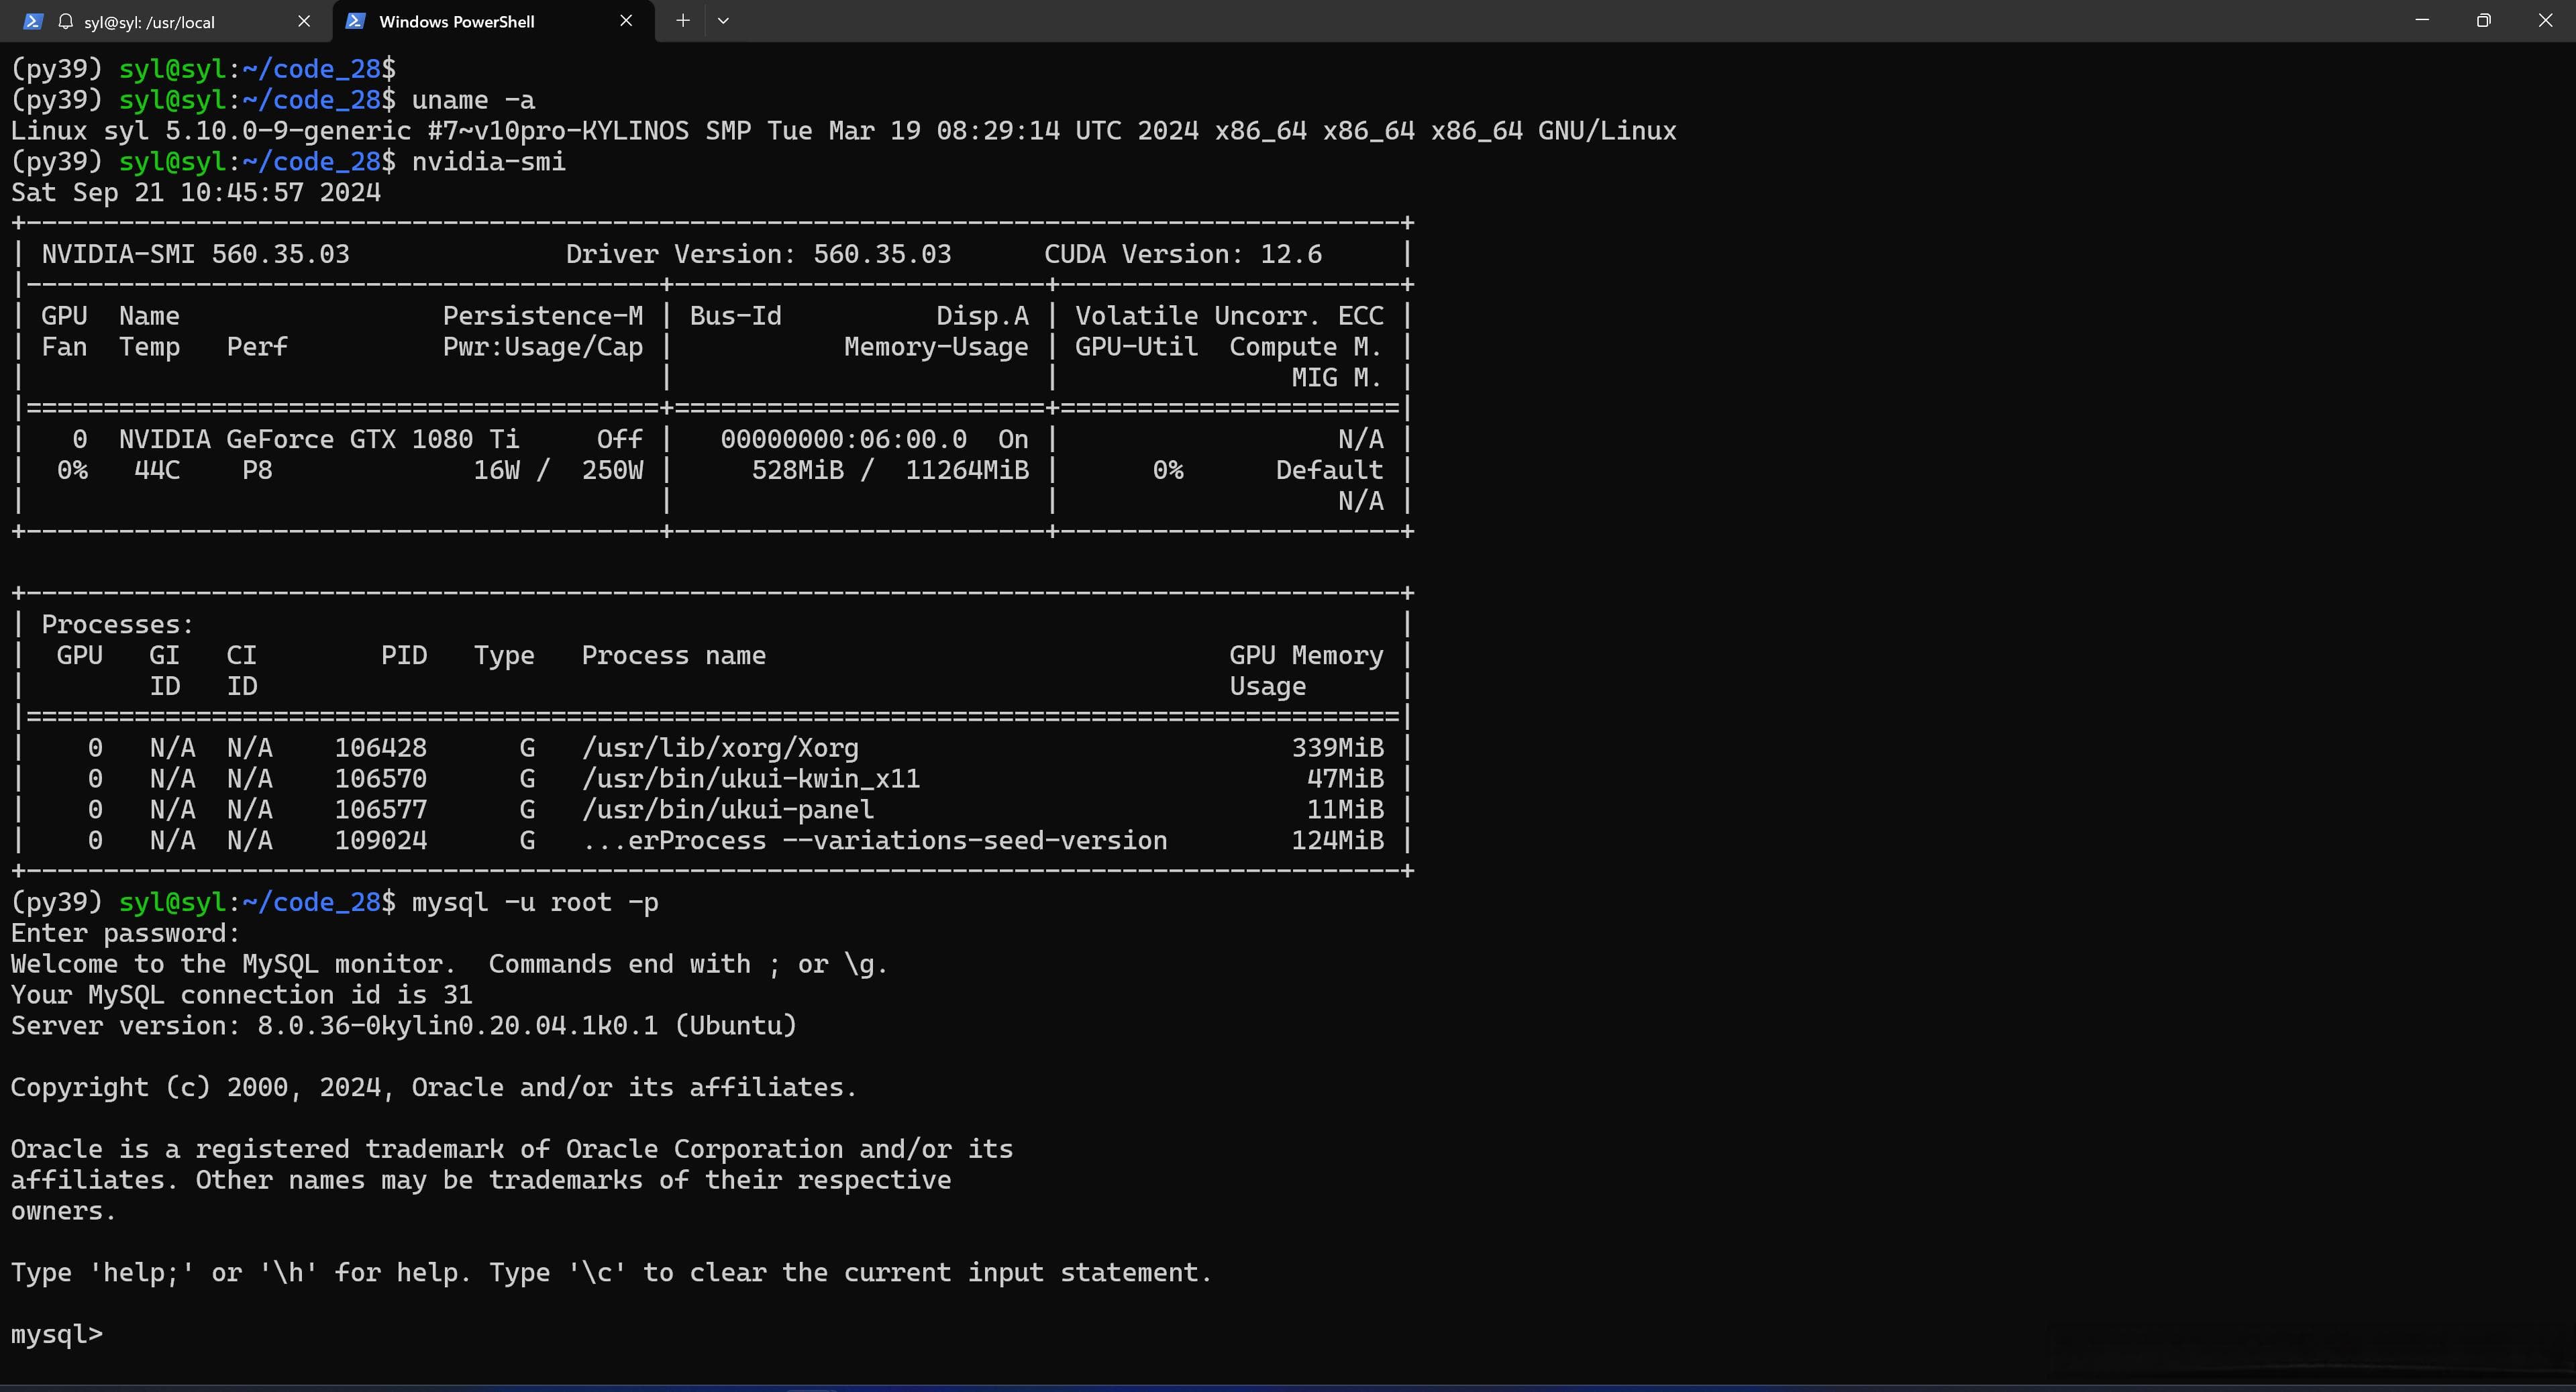Click '...erProcess --variations-seed-version' entry
The image size is (2576, 1392).
(875, 841)
